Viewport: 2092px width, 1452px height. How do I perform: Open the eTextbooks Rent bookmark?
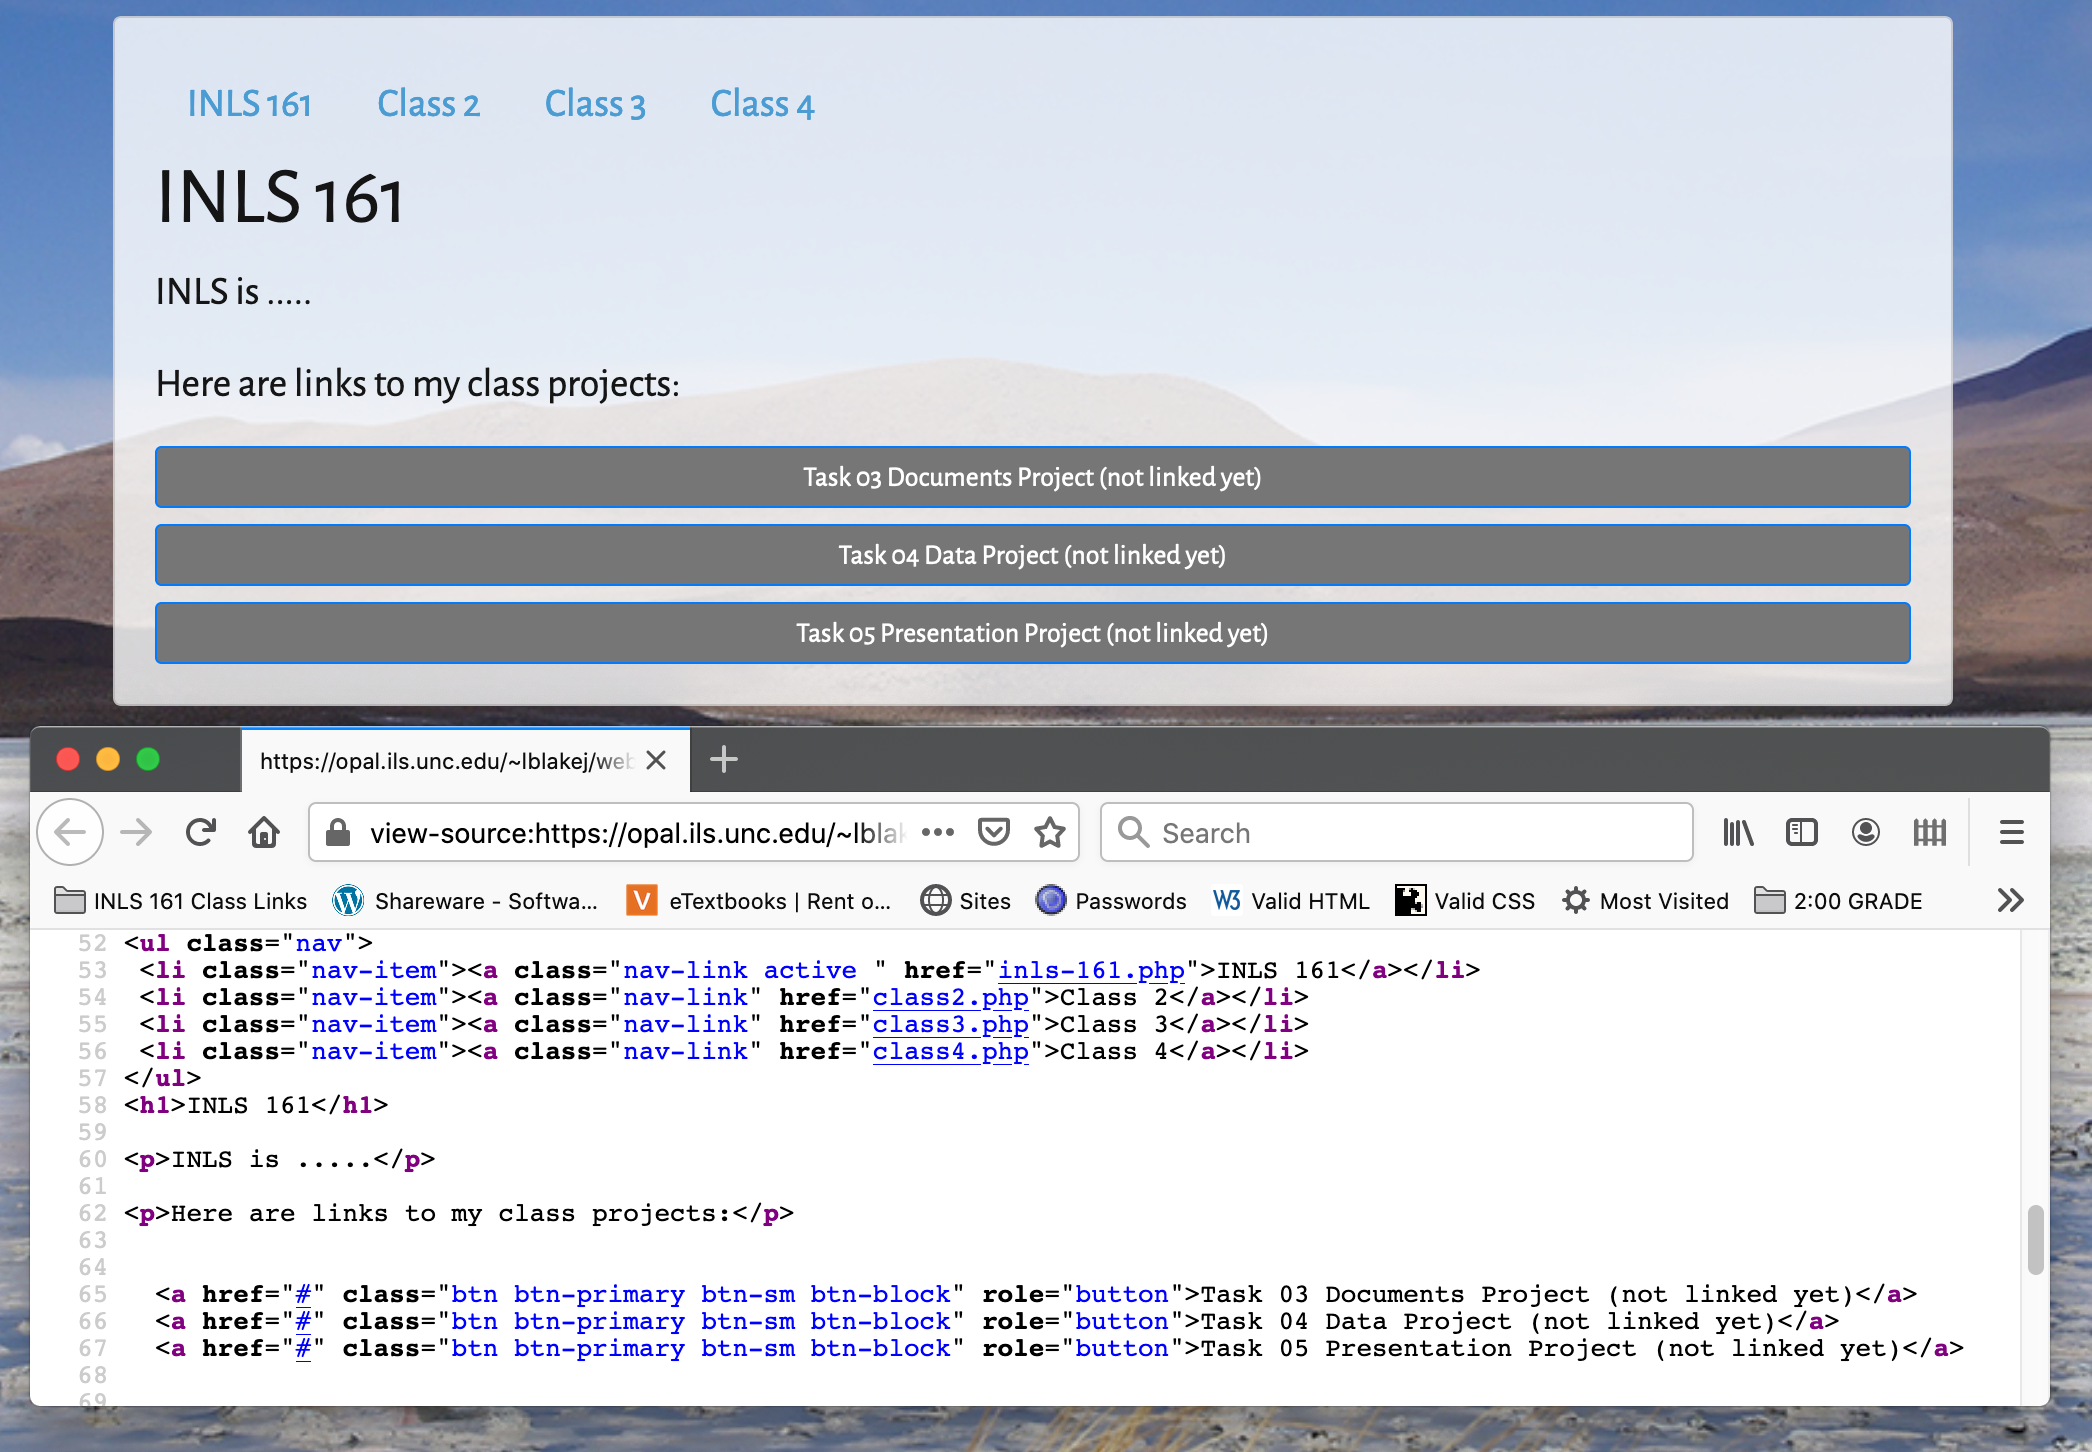point(759,901)
